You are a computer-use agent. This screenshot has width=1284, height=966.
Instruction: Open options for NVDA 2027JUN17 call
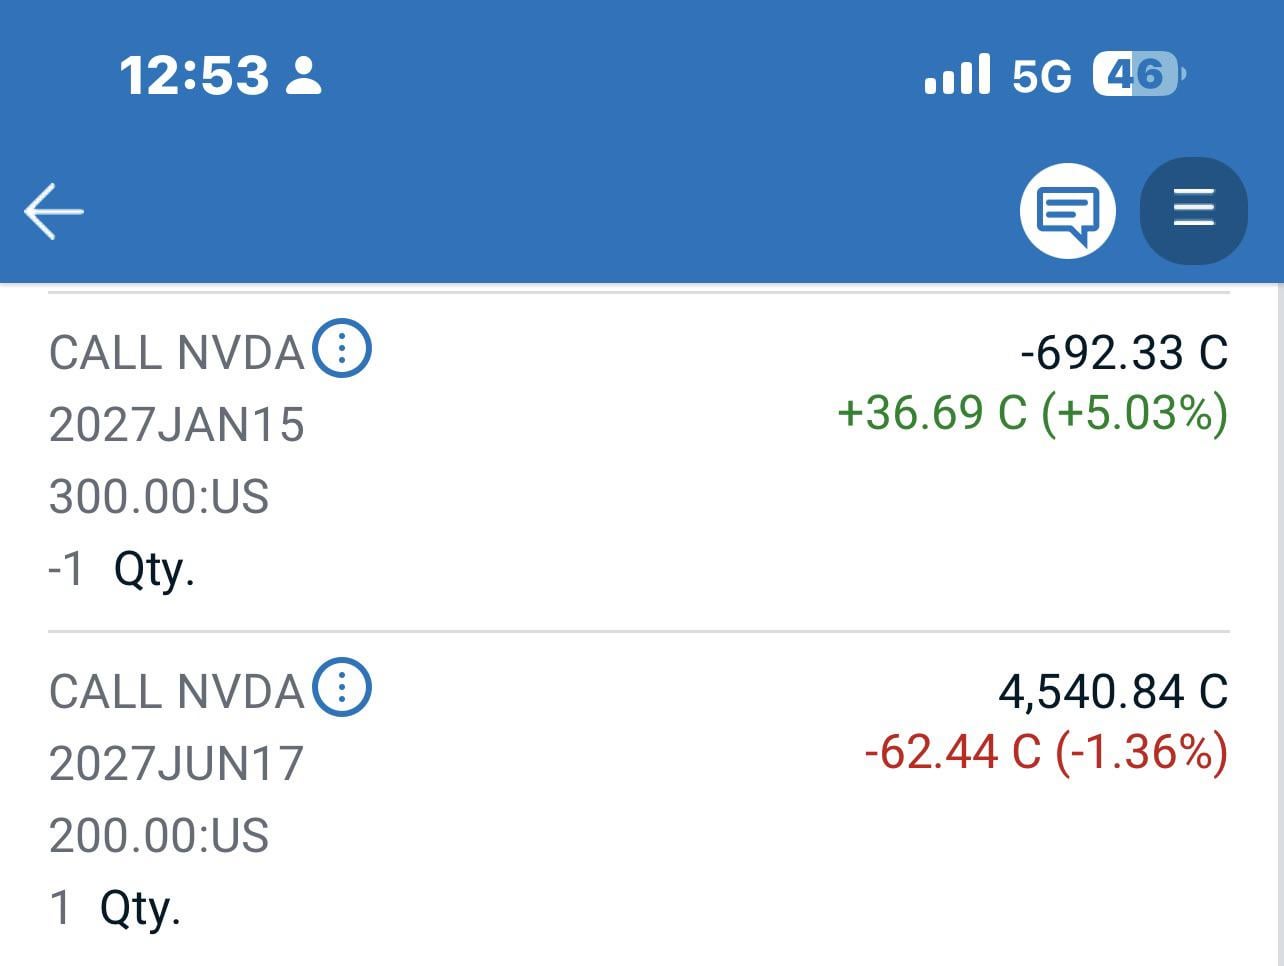(342, 688)
